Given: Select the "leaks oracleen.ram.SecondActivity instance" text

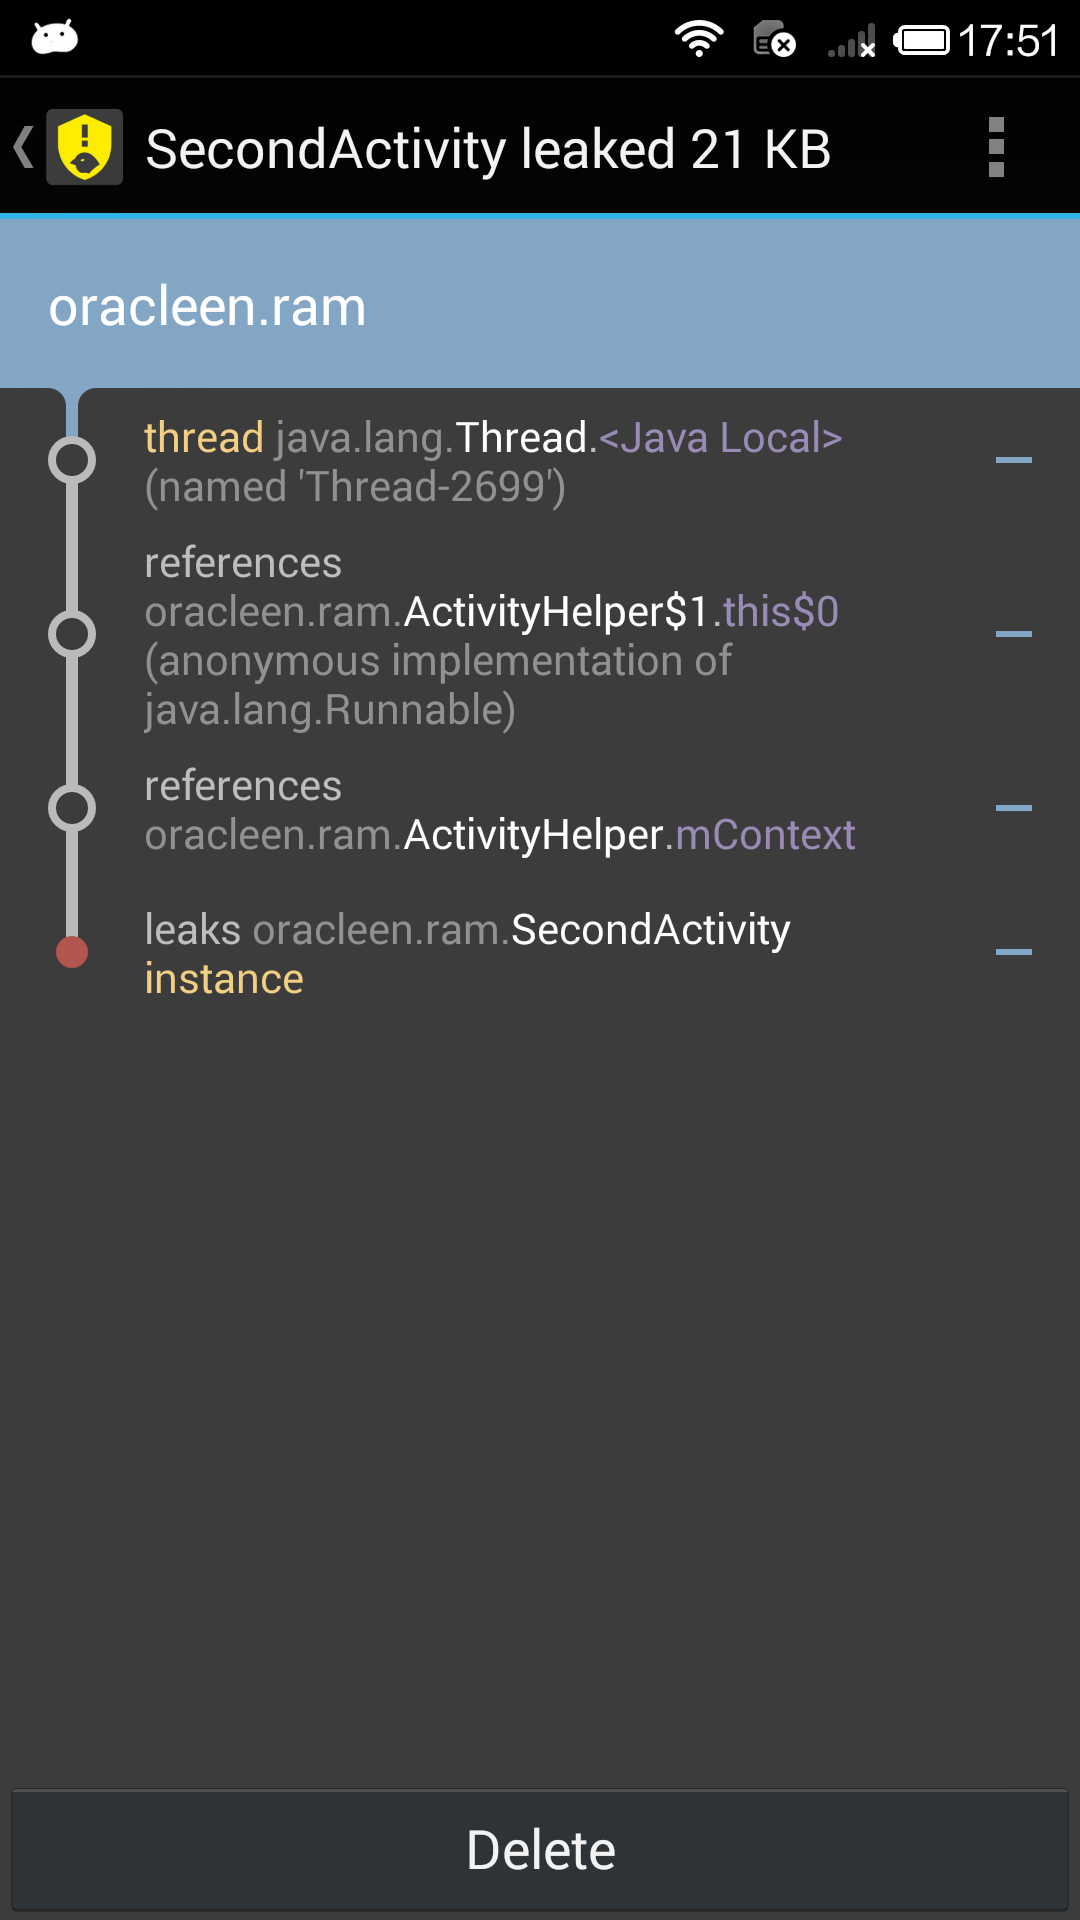Looking at the screenshot, I should [x=467, y=954].
